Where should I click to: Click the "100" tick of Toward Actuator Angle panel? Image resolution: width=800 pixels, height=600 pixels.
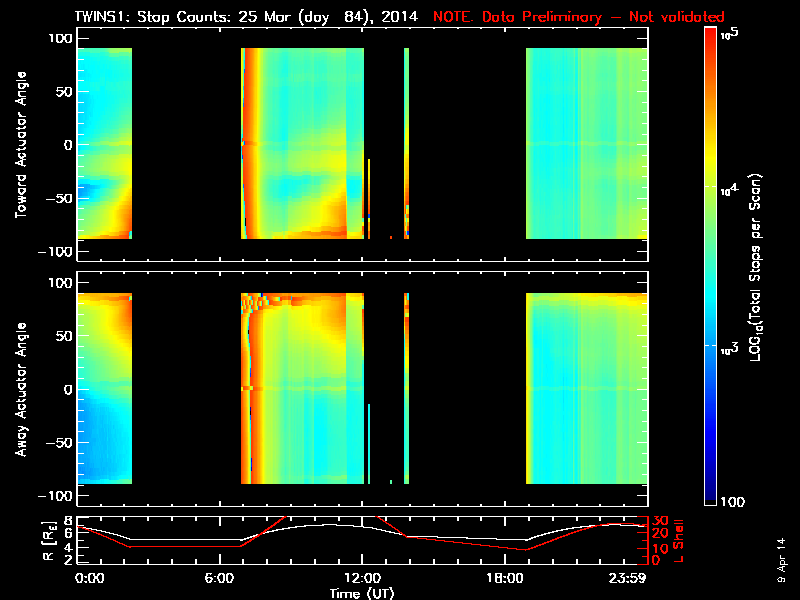pyautogui.click(x=61, y=38)
